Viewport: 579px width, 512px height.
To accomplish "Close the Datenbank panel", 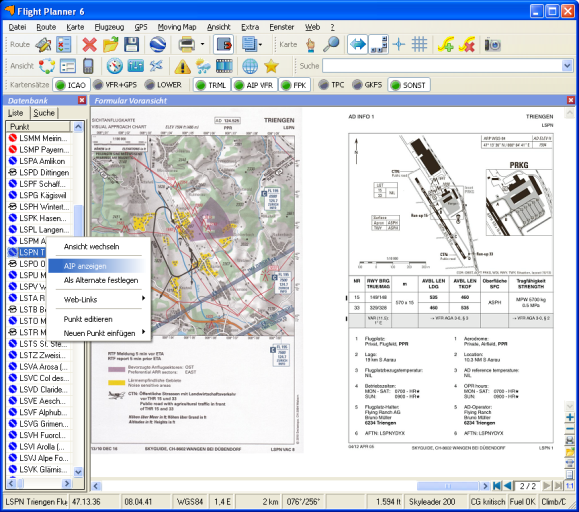I will click(x=82, y=100).
